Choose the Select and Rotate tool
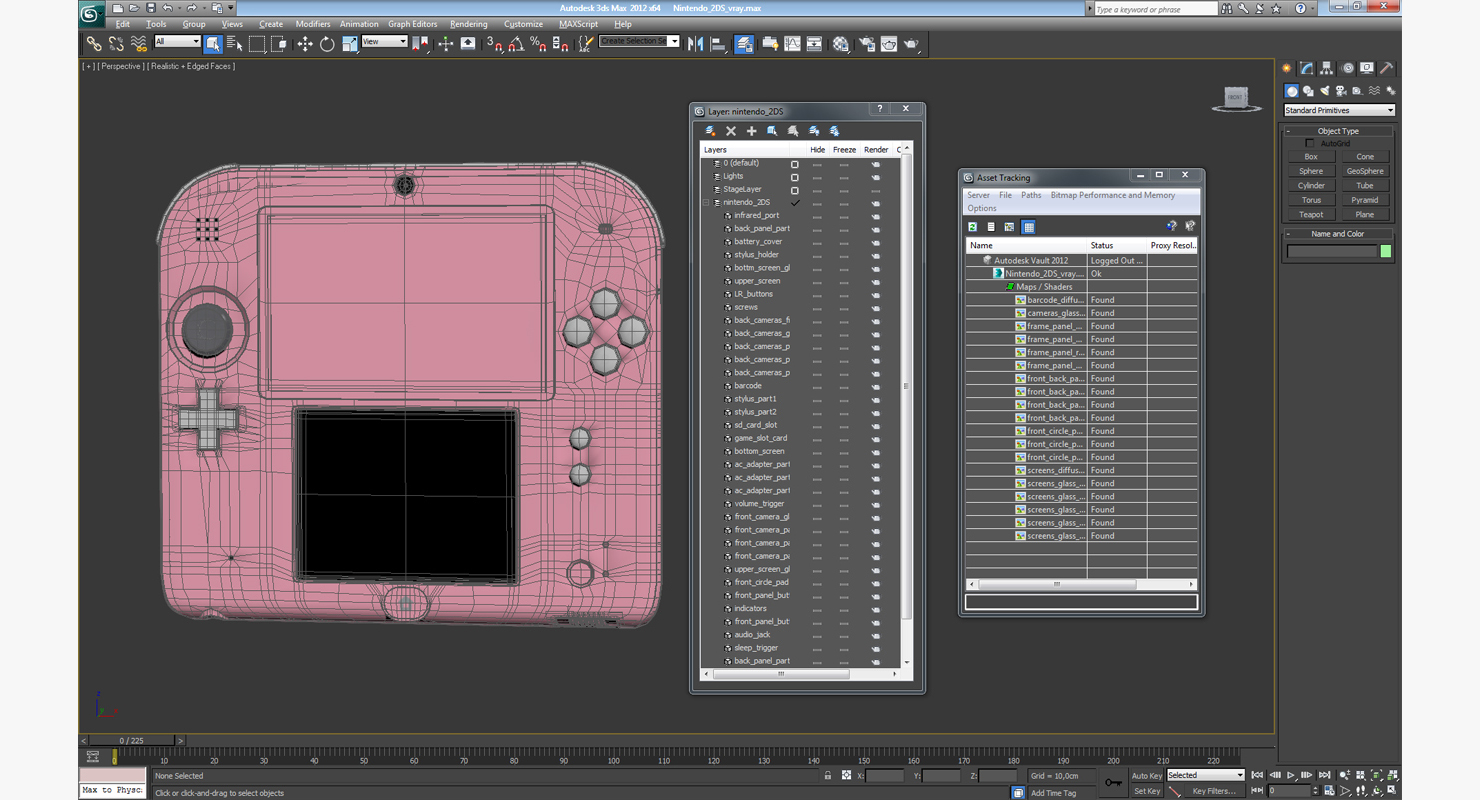1480x800 pixels. tap(327, 44)
